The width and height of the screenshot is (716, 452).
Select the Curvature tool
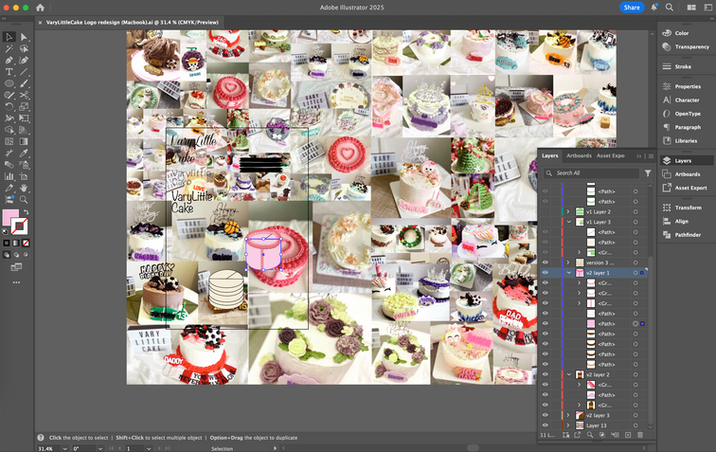point(24,60)
